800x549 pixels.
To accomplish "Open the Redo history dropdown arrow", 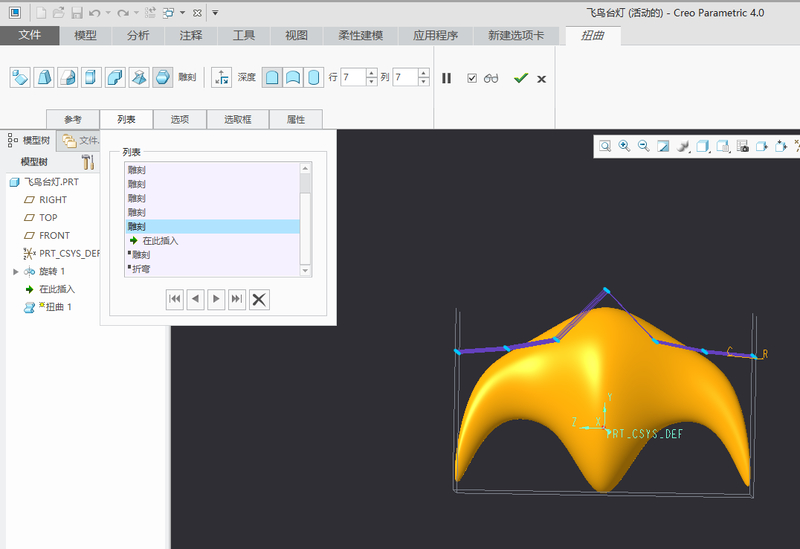I will point(136,13).
